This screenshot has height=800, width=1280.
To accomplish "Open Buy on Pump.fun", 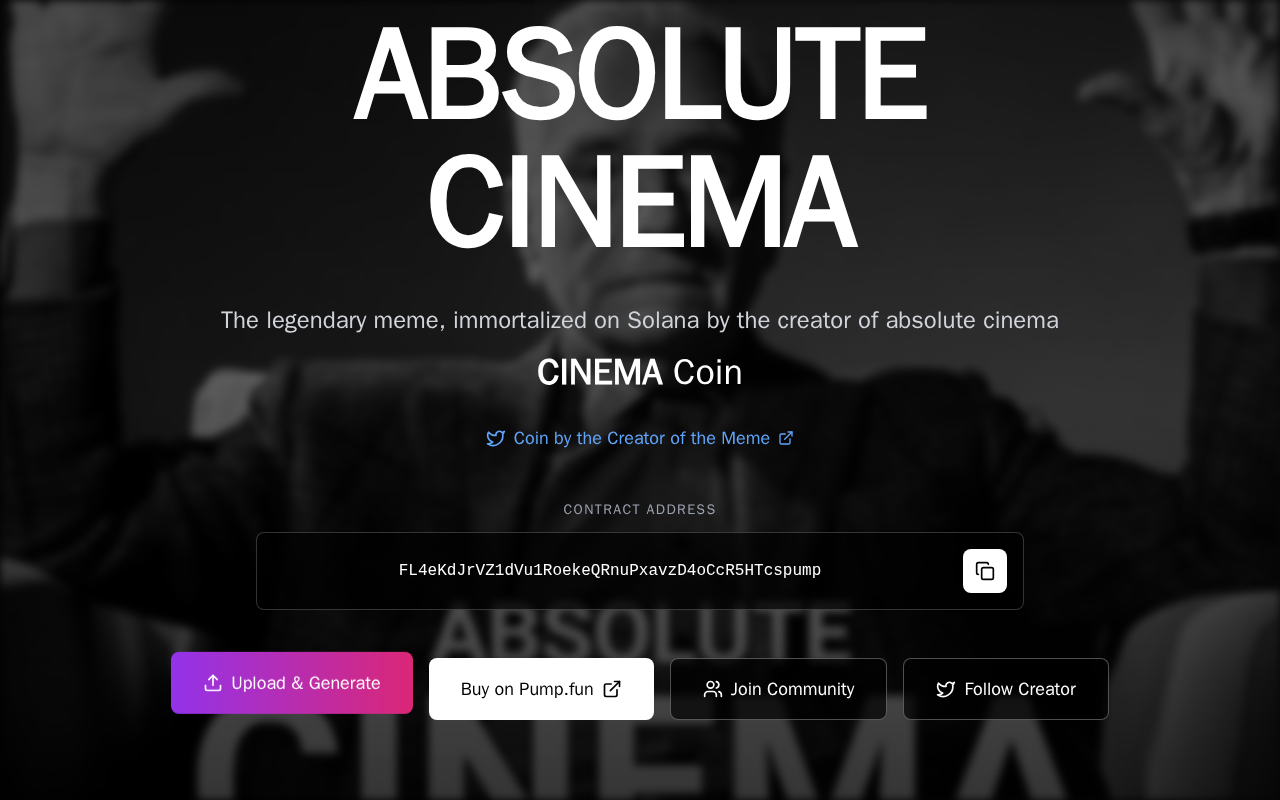I will [541, 689].
